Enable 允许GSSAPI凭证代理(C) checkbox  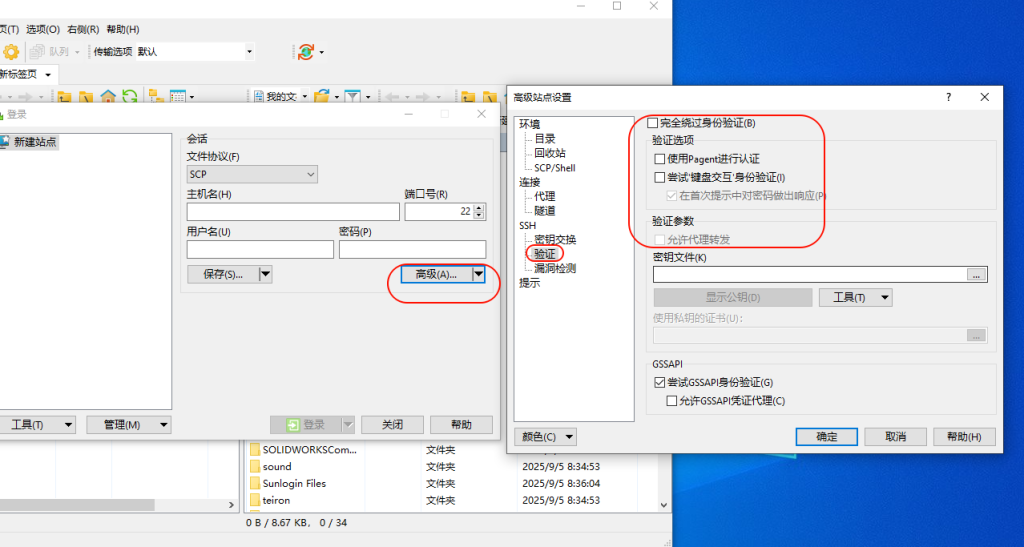(671, 401)
